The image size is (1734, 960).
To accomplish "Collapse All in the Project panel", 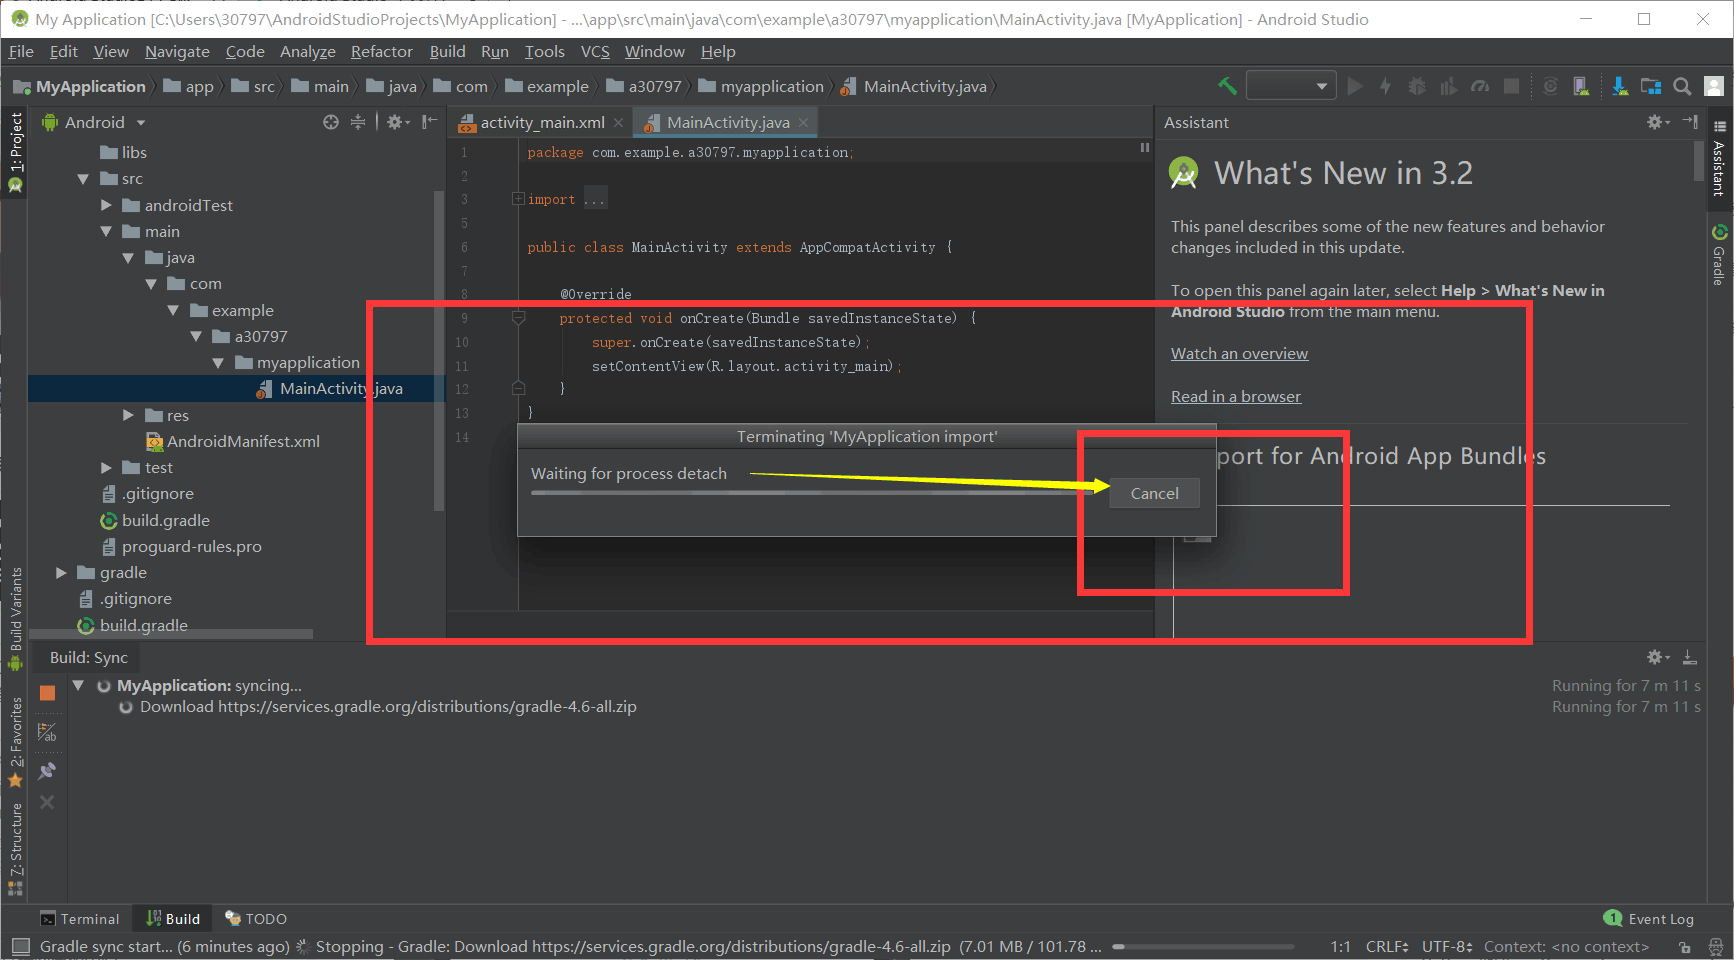I will (358, 122).
